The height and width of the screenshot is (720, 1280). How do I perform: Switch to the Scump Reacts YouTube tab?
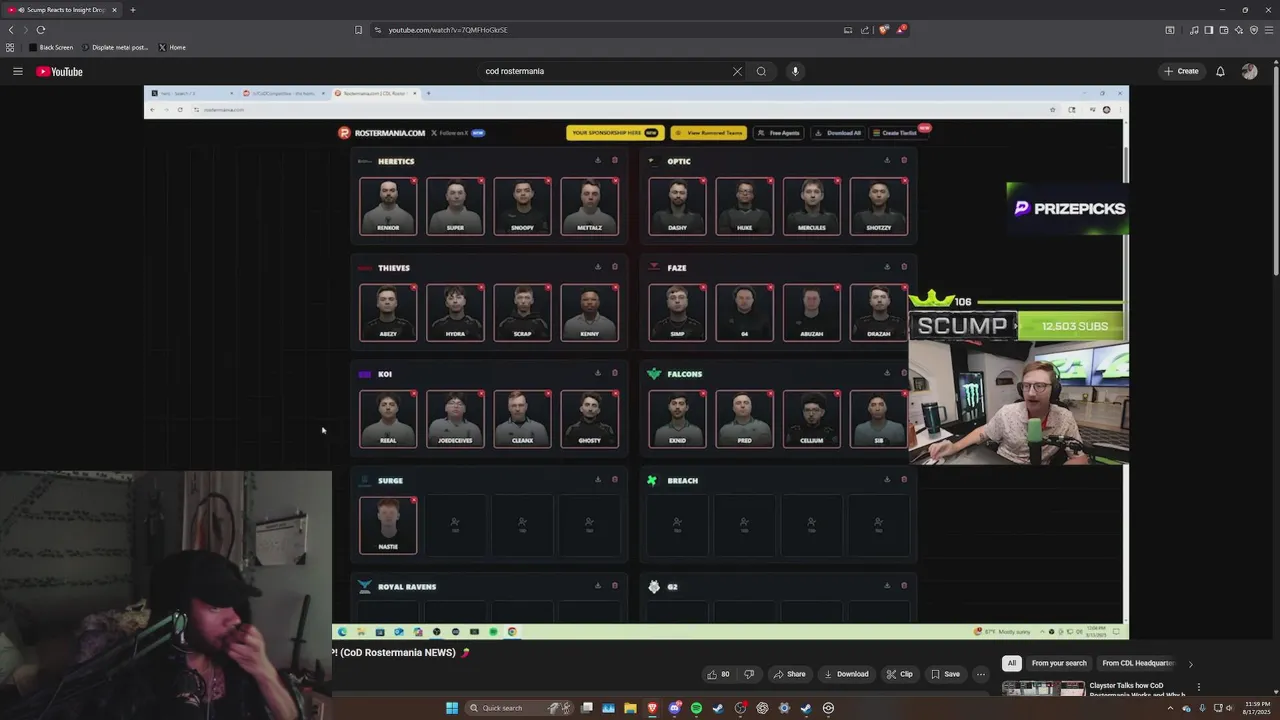pos(62,10)
